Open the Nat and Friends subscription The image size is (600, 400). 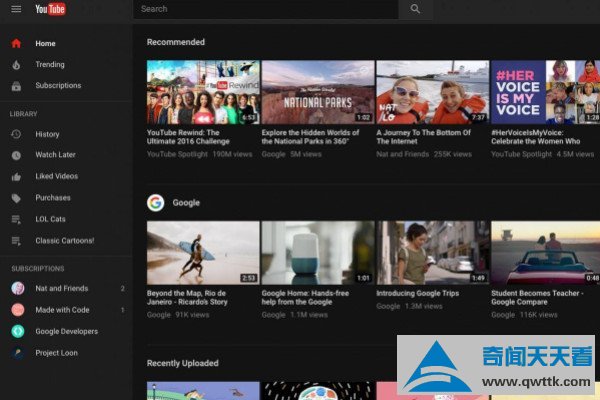coord(62,288)
